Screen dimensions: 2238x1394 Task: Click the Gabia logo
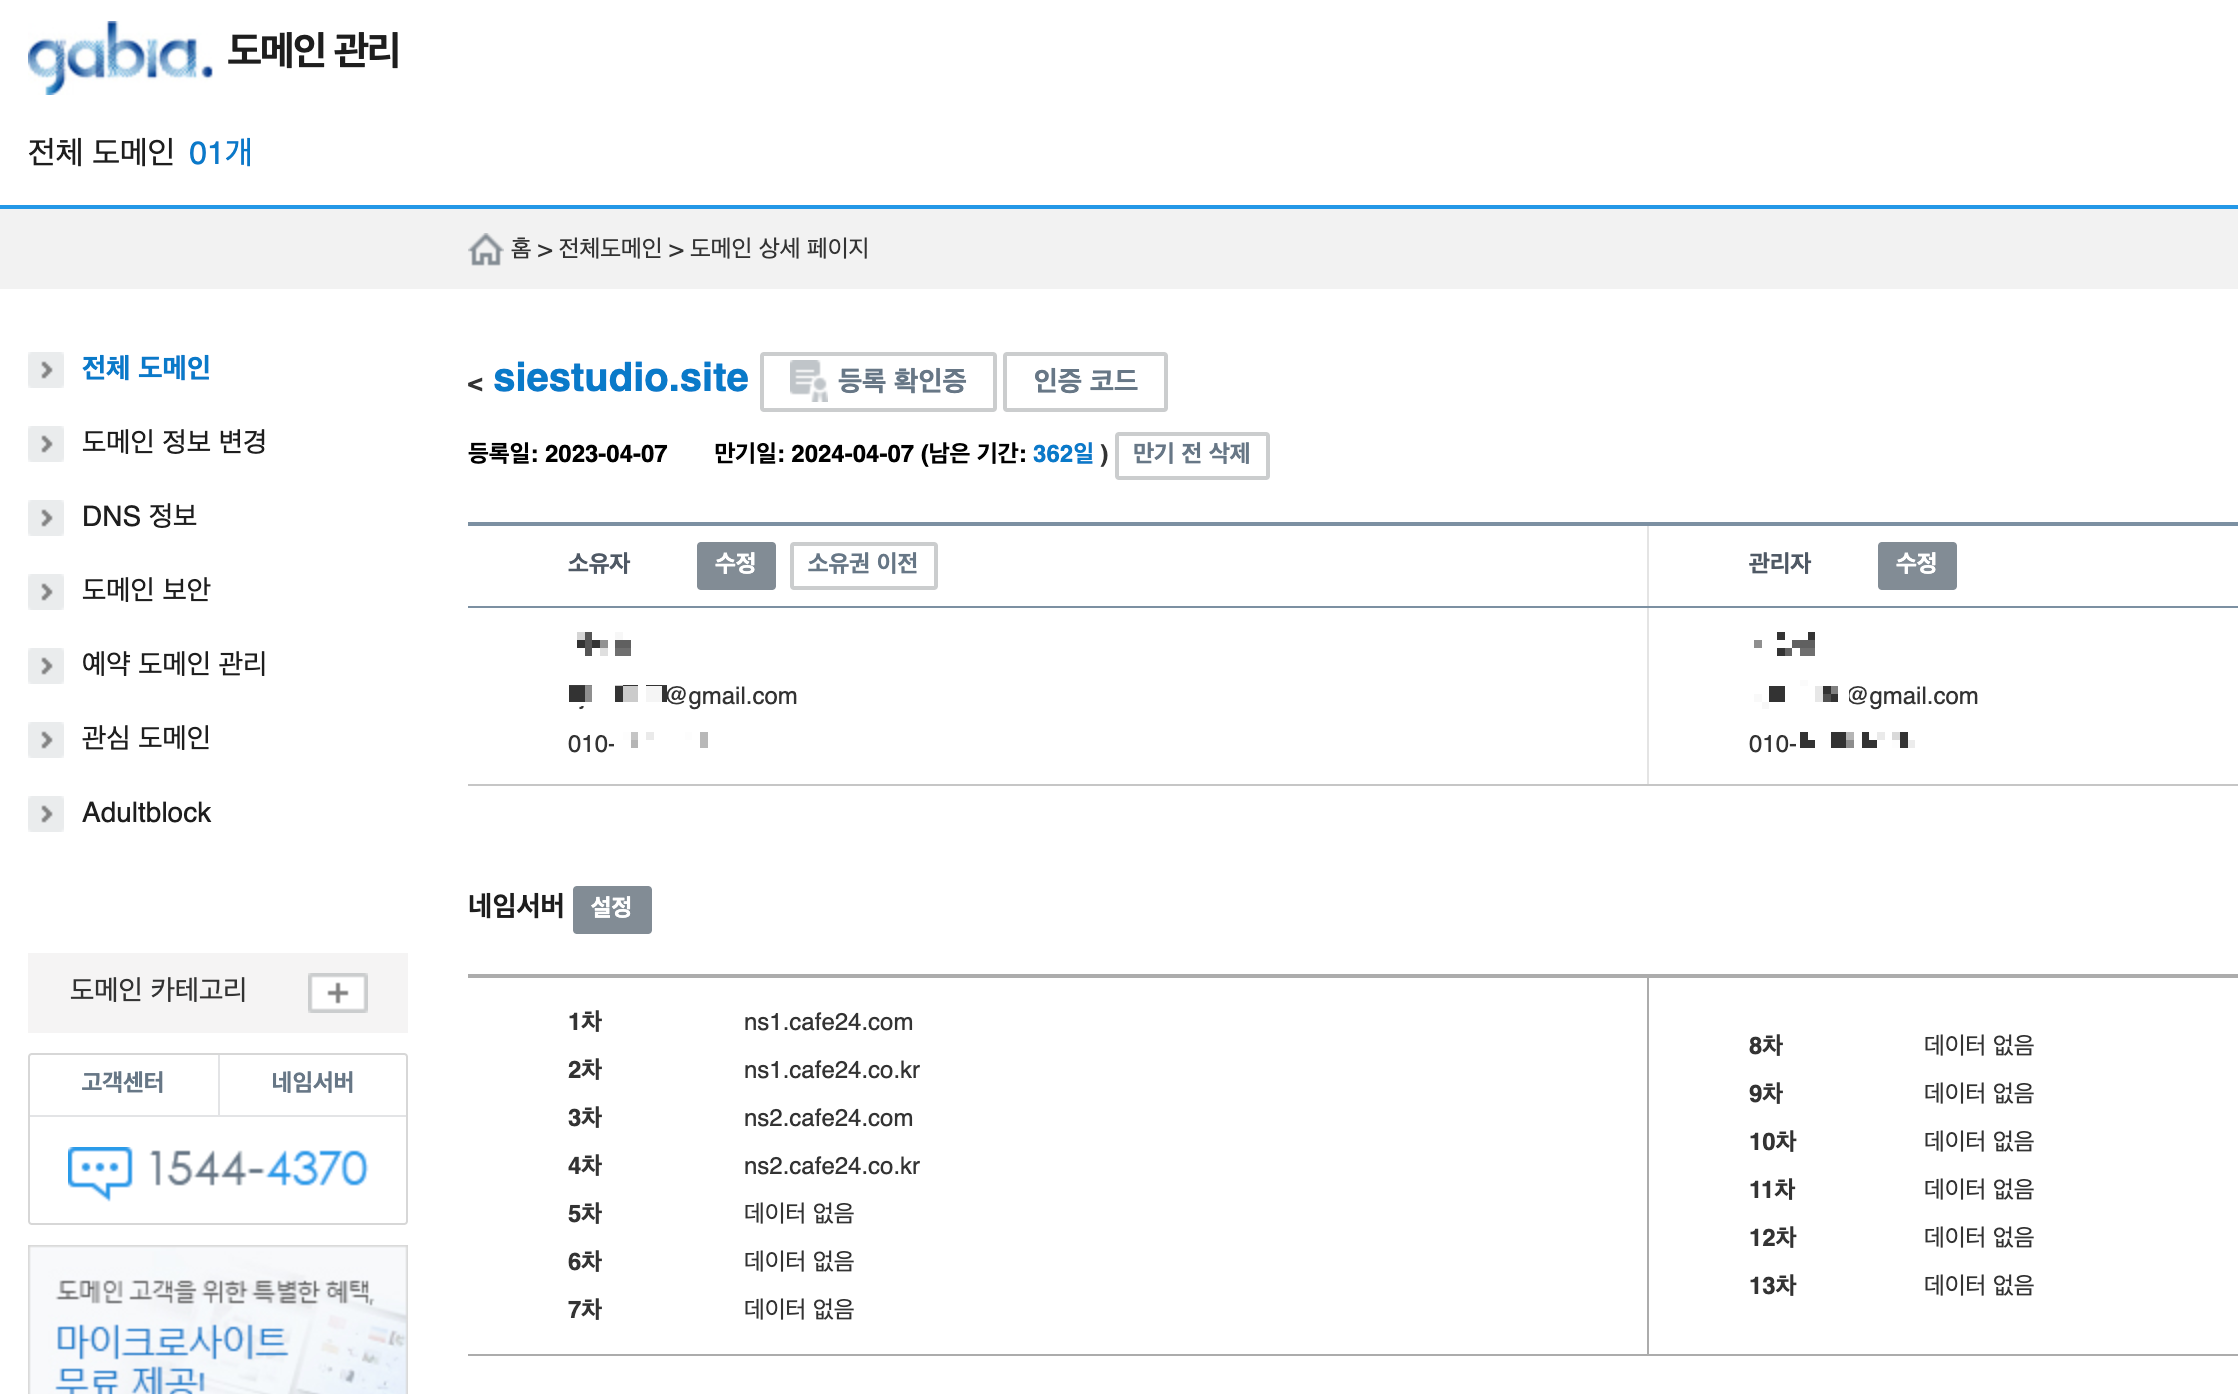tap(120, 56)
